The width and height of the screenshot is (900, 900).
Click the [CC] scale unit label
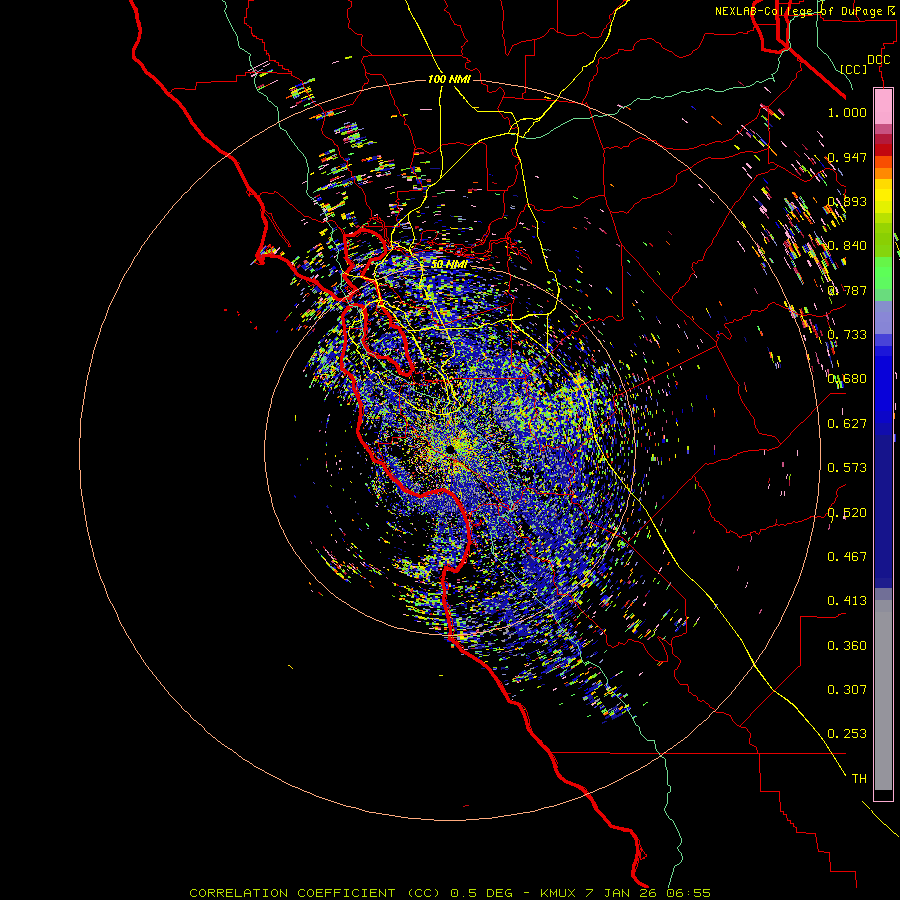[x=854, y=69]
